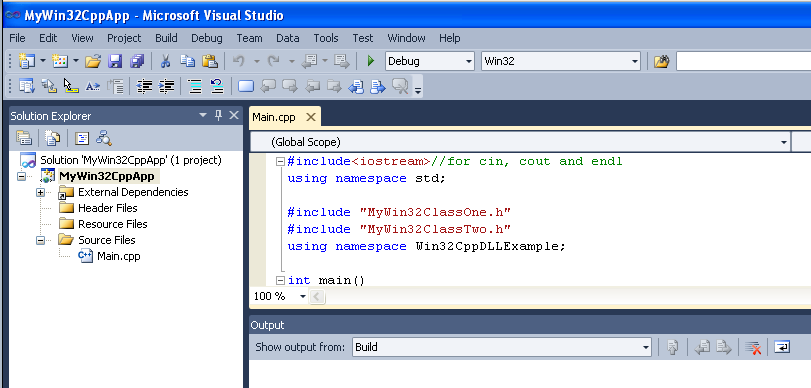Save the current file with the floppy icon

coord(115,61)
